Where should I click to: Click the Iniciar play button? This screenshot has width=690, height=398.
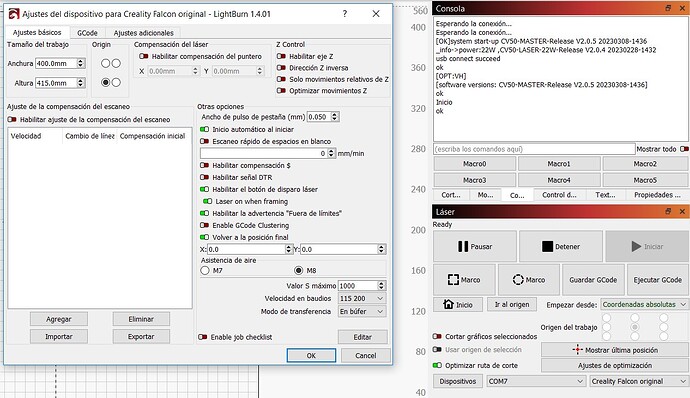click(647, 247)
